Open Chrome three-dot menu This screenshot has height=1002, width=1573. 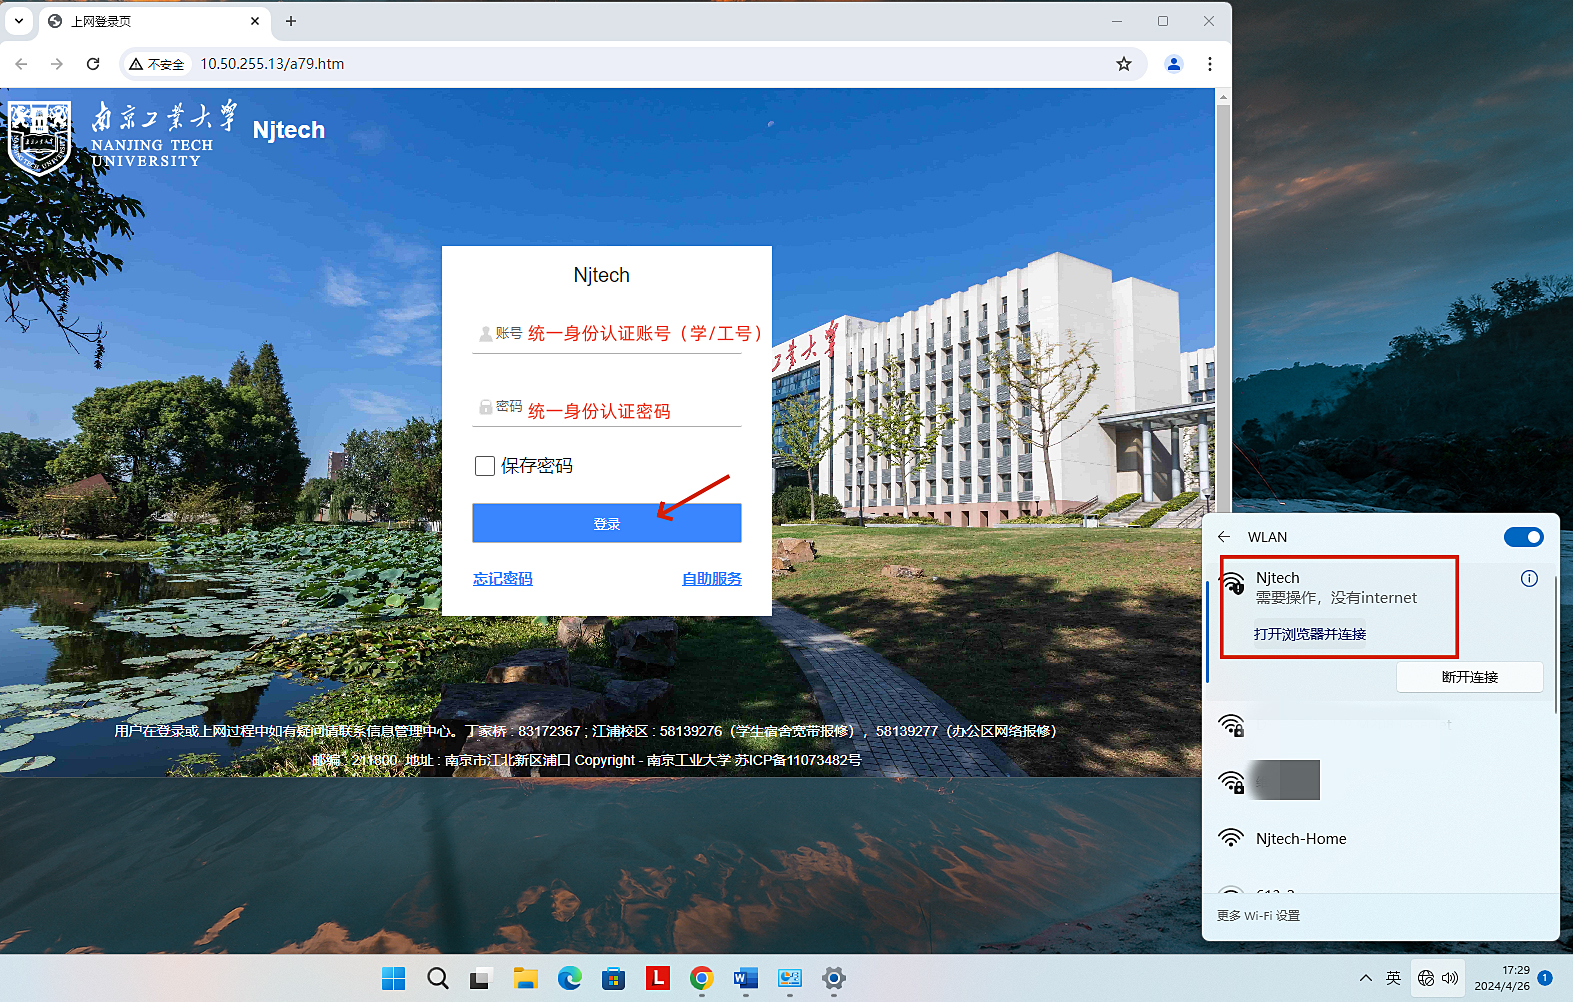click(x=1210, y=64)
